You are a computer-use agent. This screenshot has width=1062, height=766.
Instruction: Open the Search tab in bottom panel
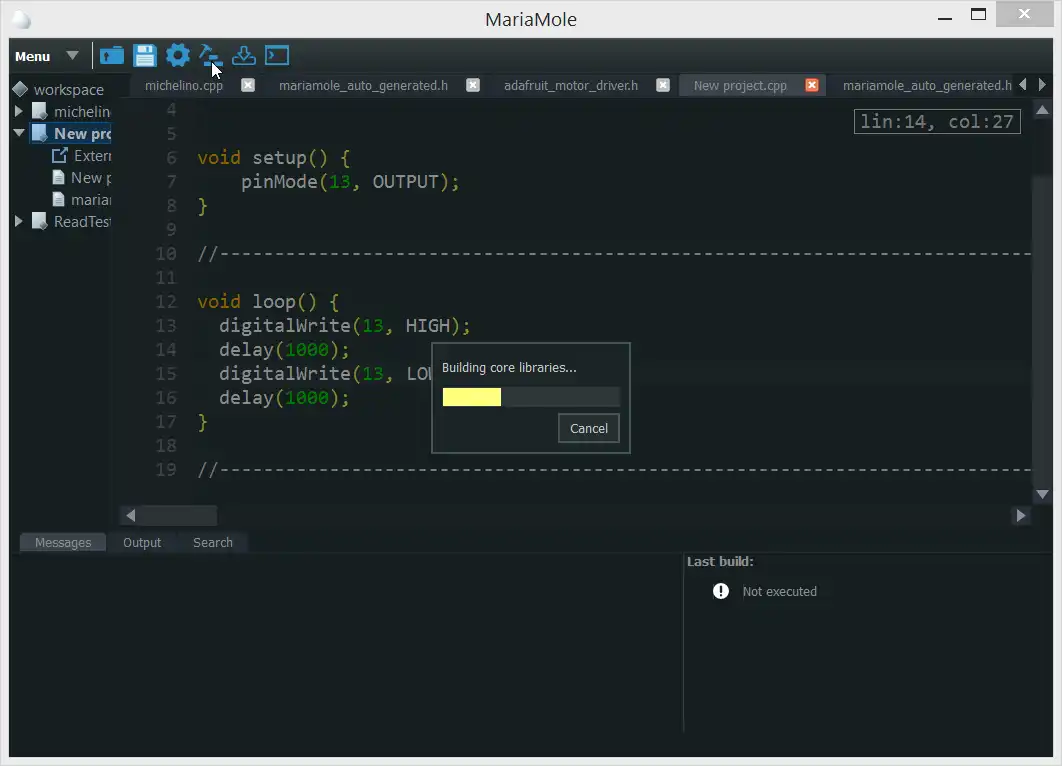point(212,542)
